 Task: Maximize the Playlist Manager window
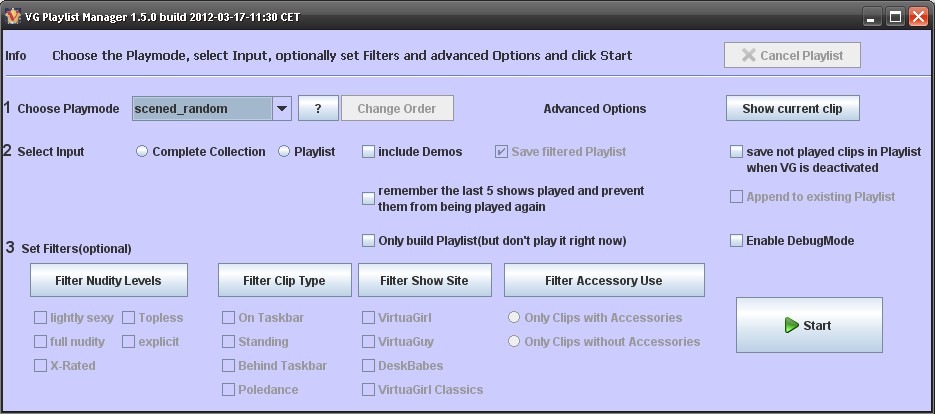tap(895, 17)
